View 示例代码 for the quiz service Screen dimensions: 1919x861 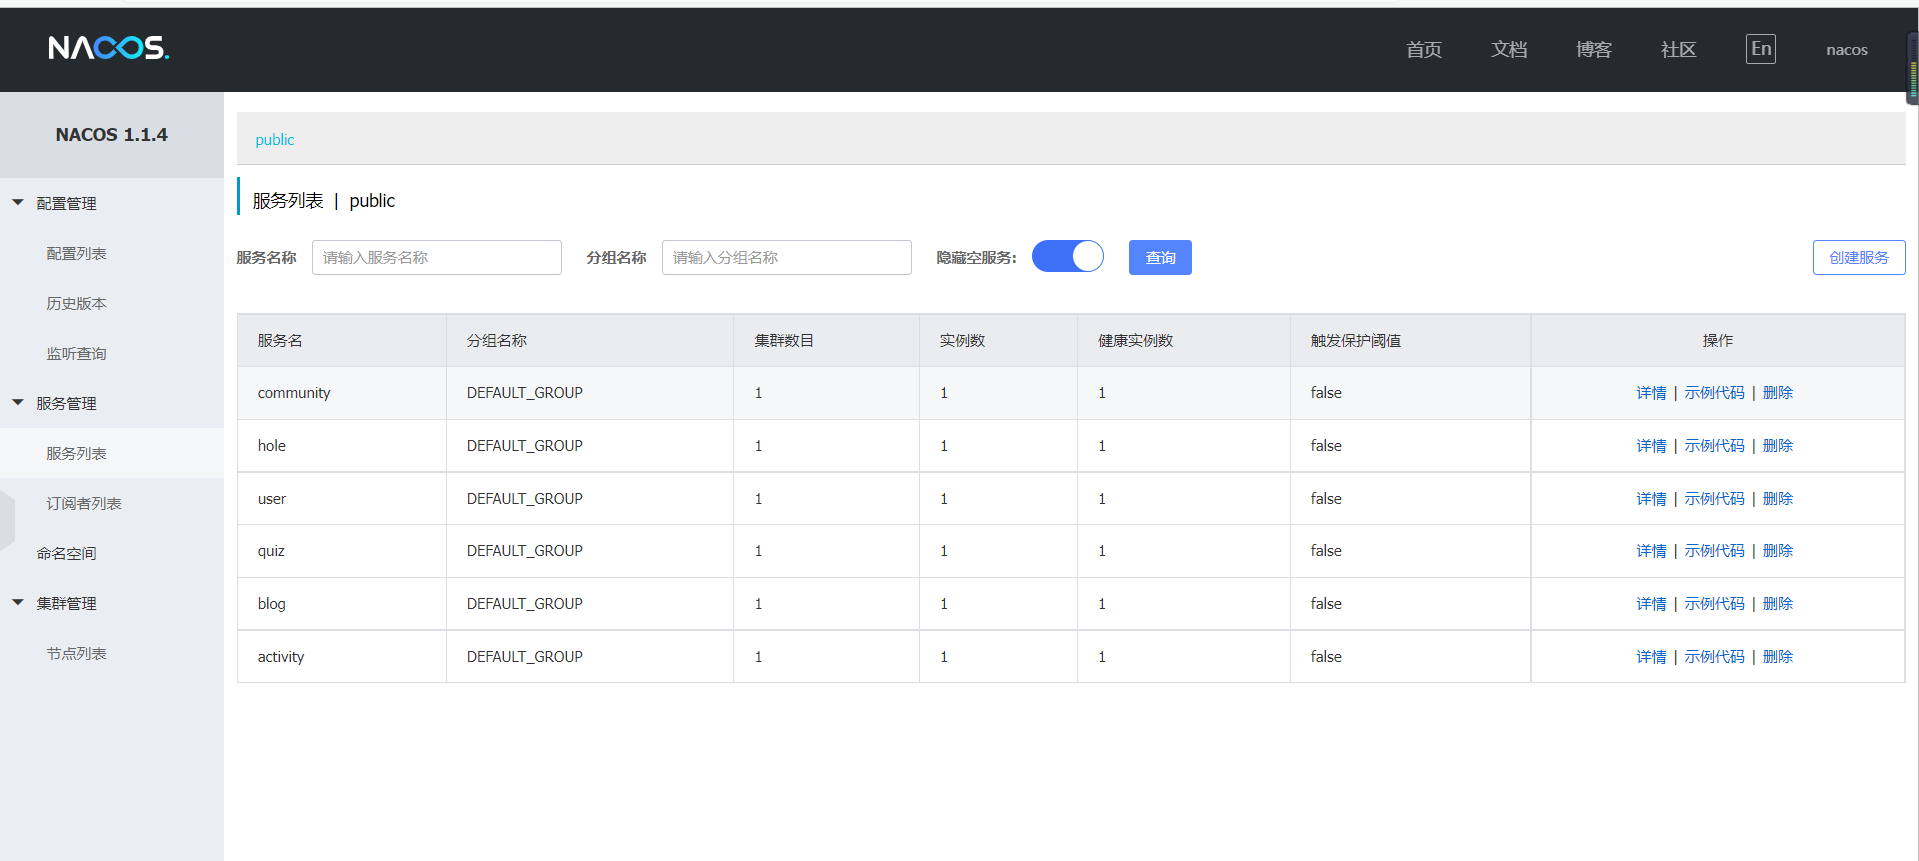tap(1714, 551)
